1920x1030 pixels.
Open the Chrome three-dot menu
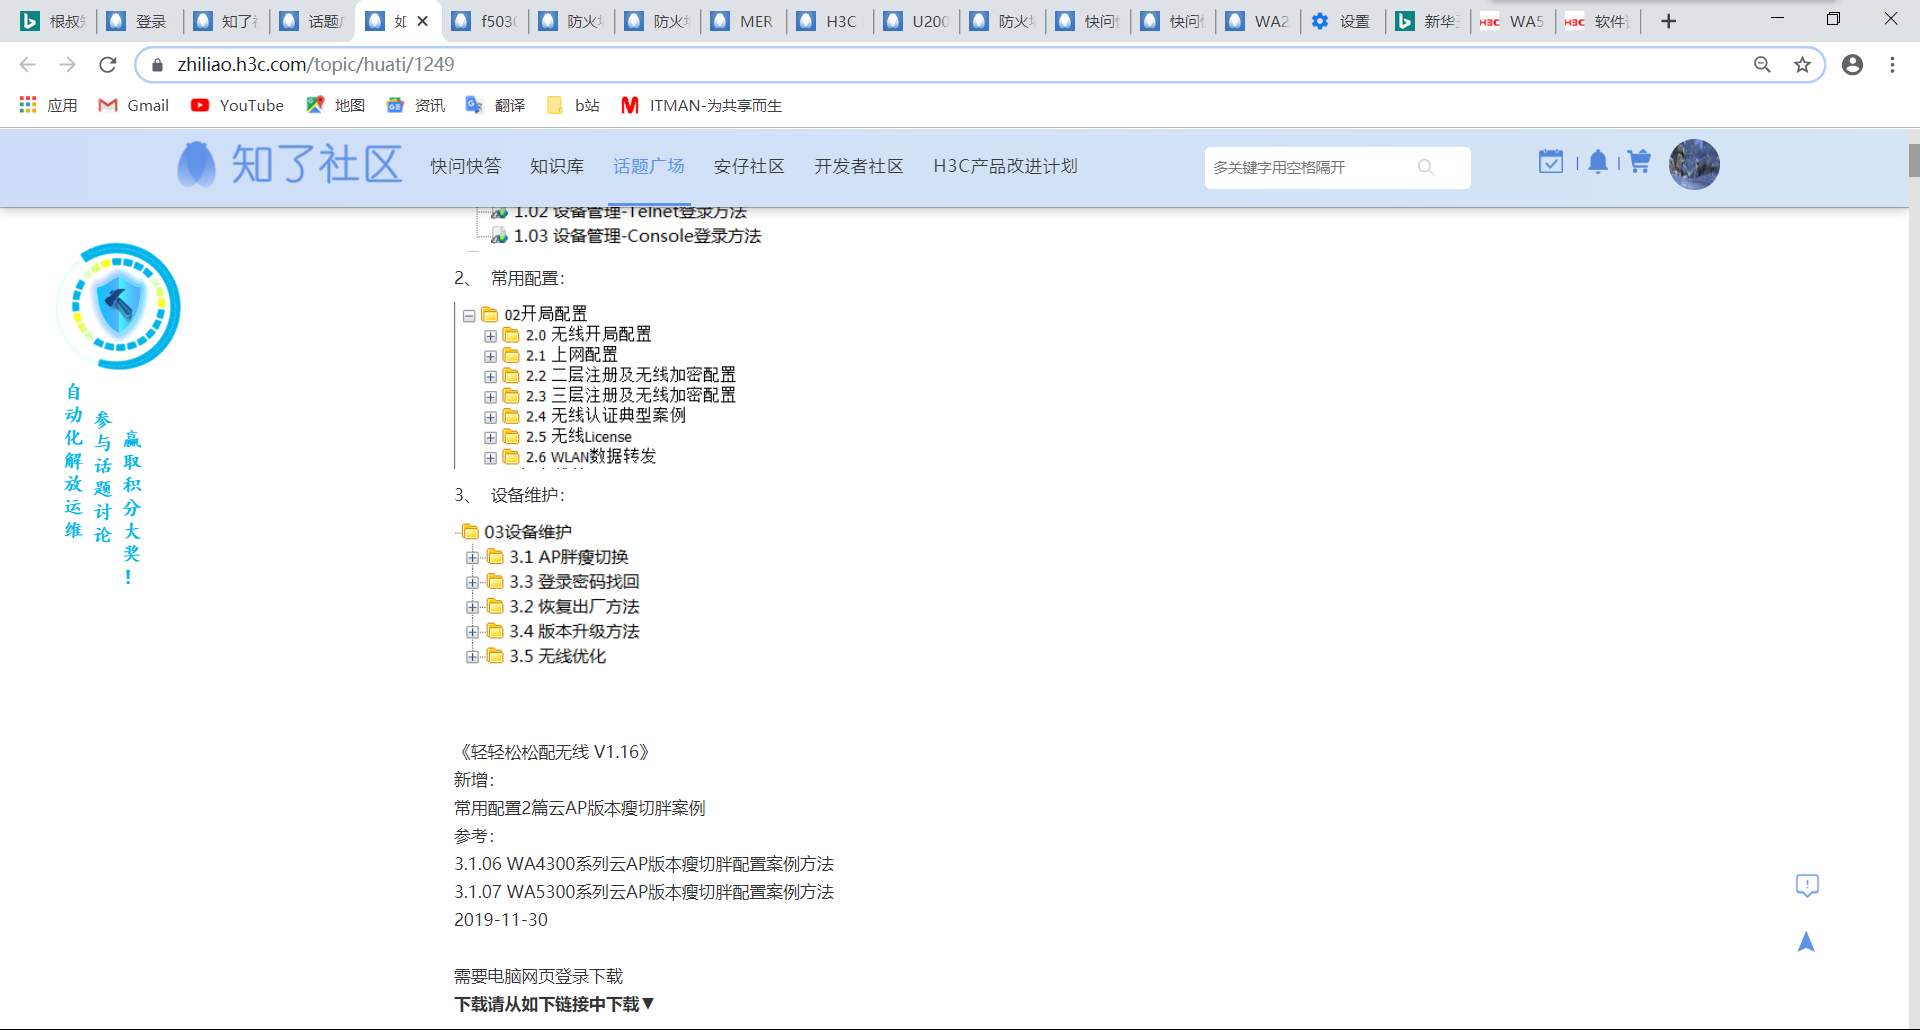pyautogui.click(x=1892, y=65)
